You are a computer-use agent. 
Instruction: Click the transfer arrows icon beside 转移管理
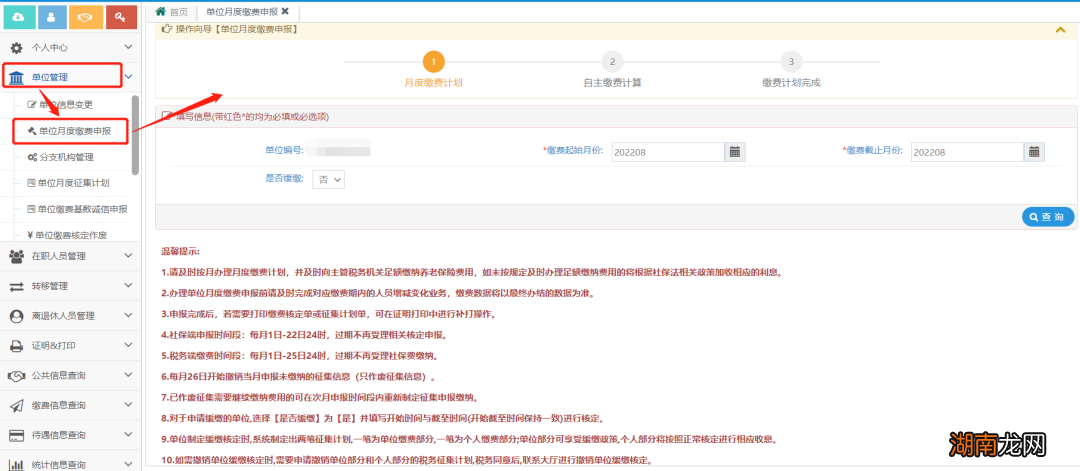(17, 286)
